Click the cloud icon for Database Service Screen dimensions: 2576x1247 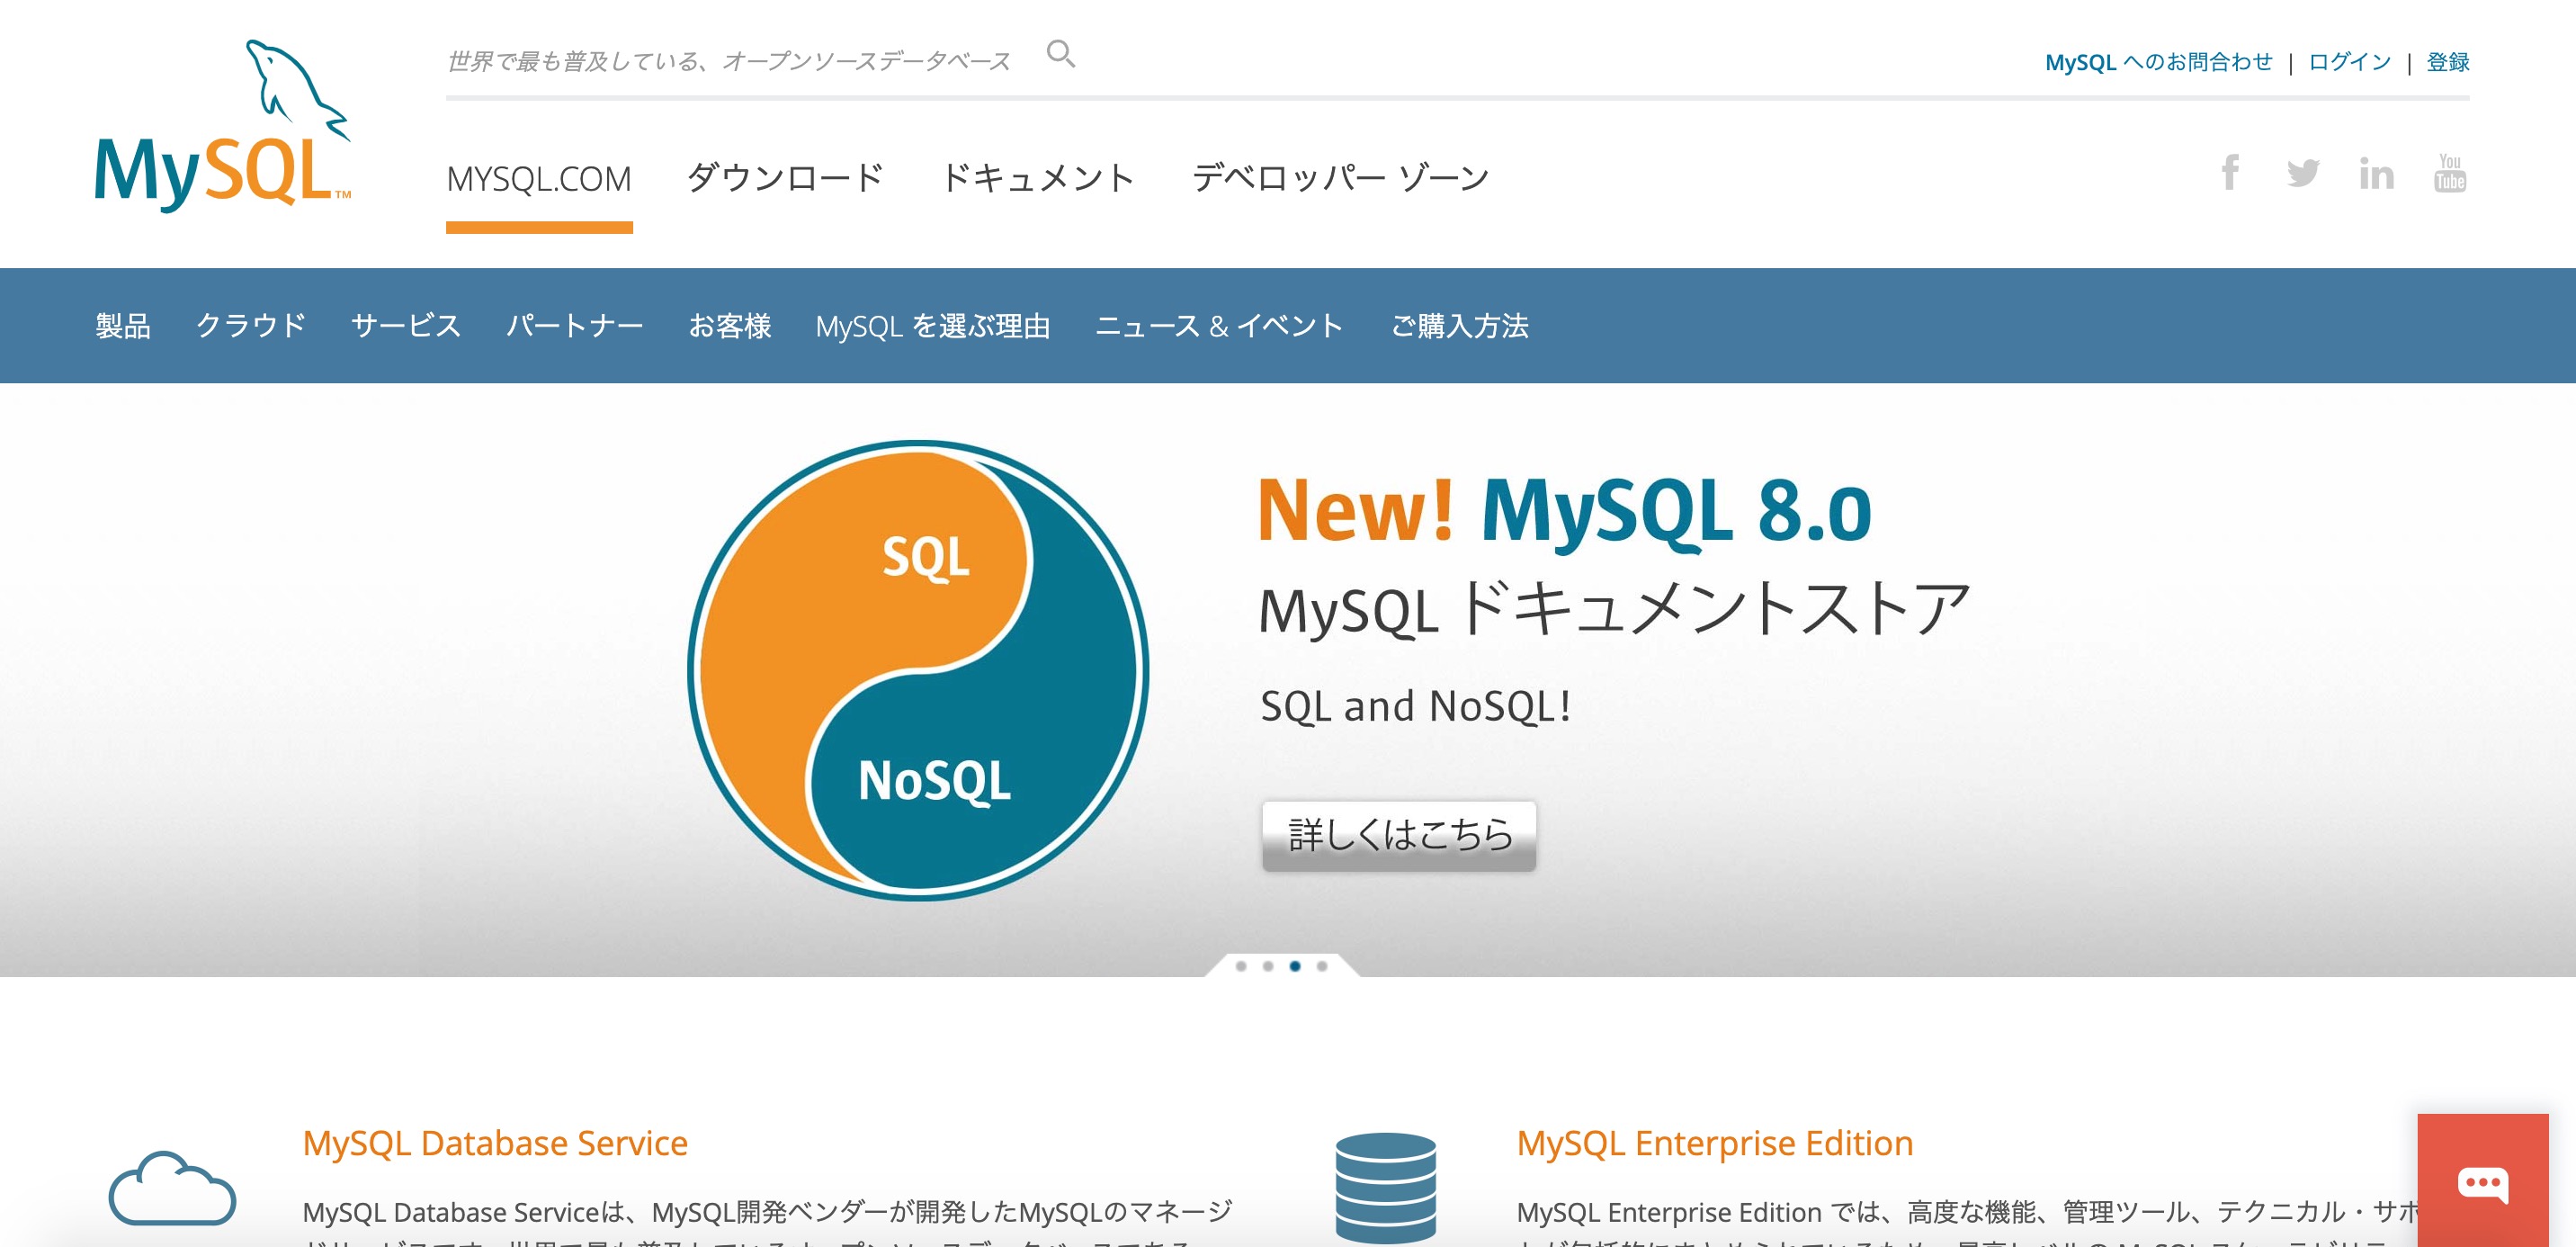(x=172, y=1188)
